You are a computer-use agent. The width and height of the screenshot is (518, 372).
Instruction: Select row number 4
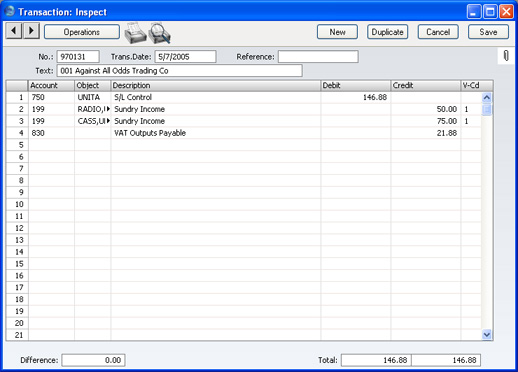point(17,133)
